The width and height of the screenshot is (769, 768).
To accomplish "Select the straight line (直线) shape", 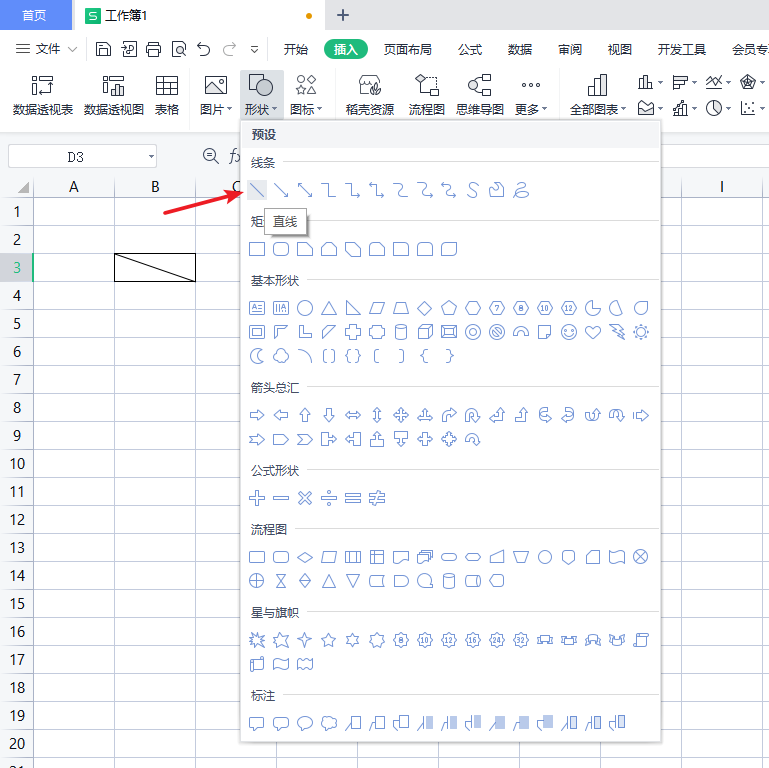I will click(257, 190).
